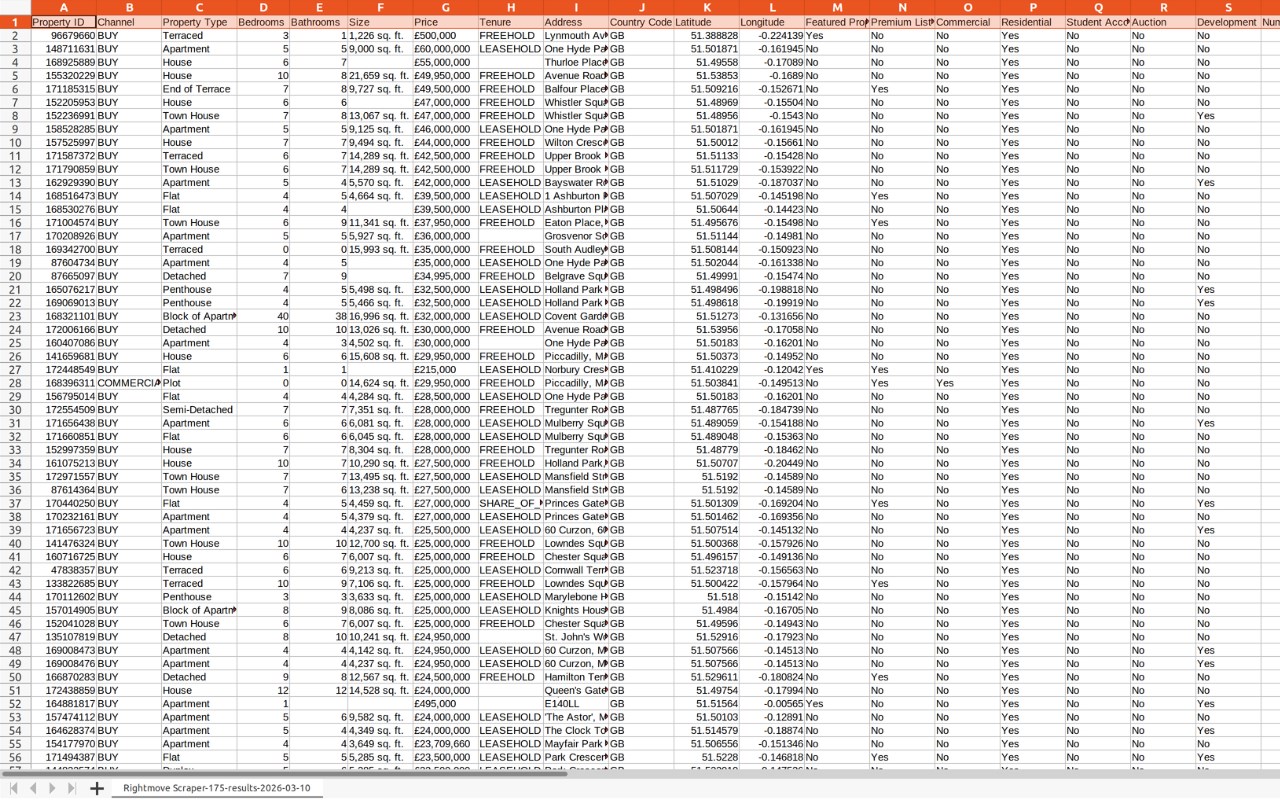Select row 1 header
The width and height of the screenshot is (1280, 800).
pos(15,21)
